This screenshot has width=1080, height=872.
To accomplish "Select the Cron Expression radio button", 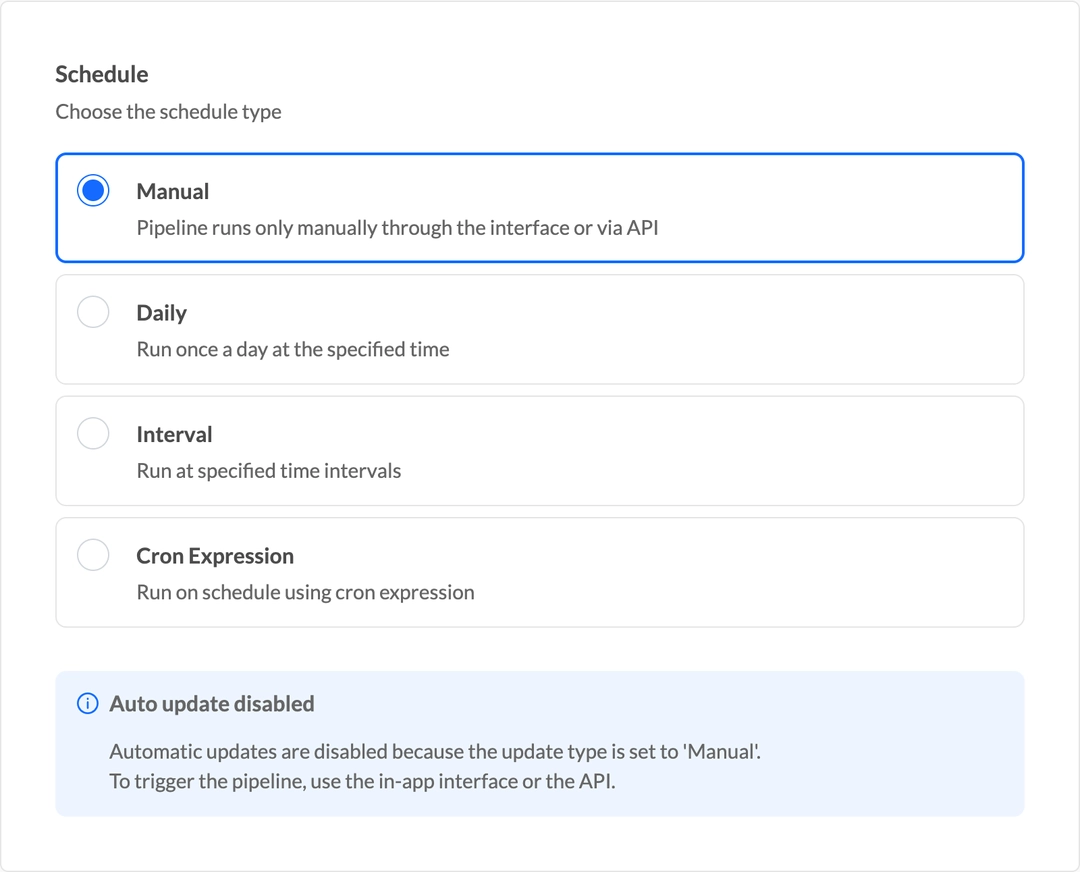I will [93, 555].
